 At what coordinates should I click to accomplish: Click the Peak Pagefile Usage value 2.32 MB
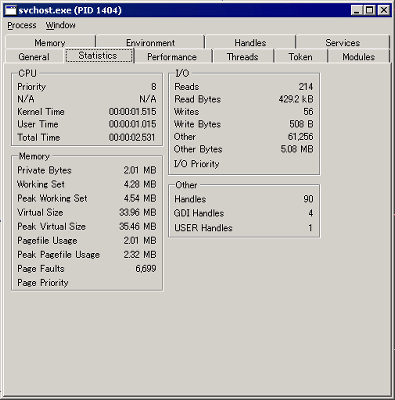click(x=140, y=254)
